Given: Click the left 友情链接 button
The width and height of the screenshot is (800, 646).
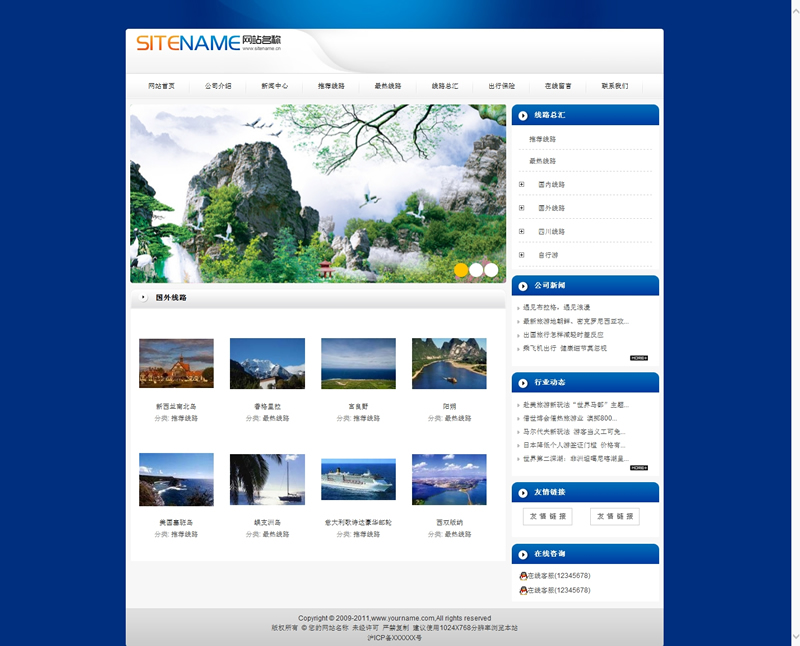Looking at the screenshot, I should pos(547,517).
